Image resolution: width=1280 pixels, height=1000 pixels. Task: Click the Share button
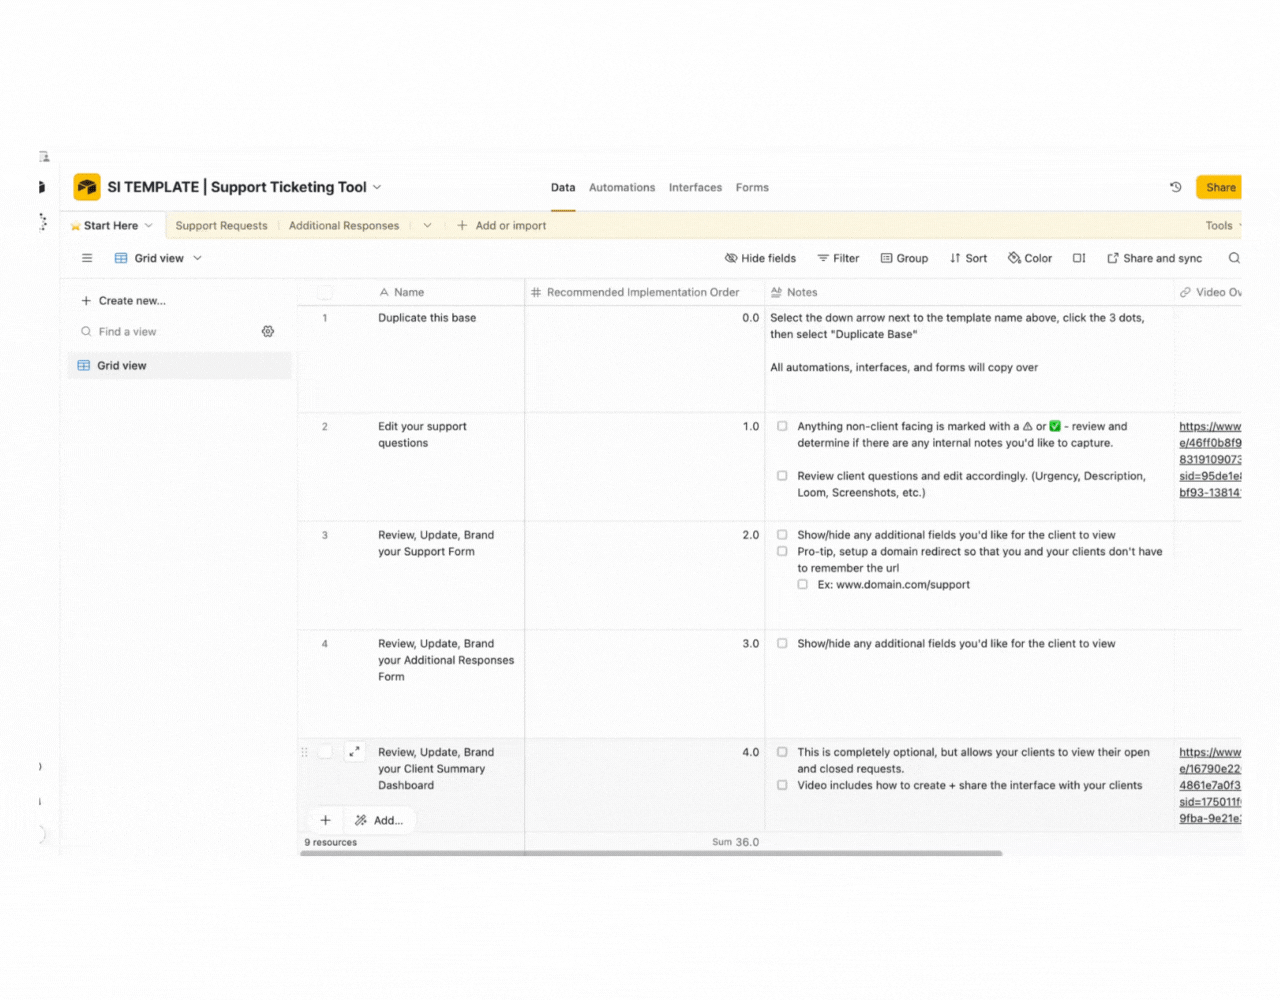click(x=1219, y=187)
